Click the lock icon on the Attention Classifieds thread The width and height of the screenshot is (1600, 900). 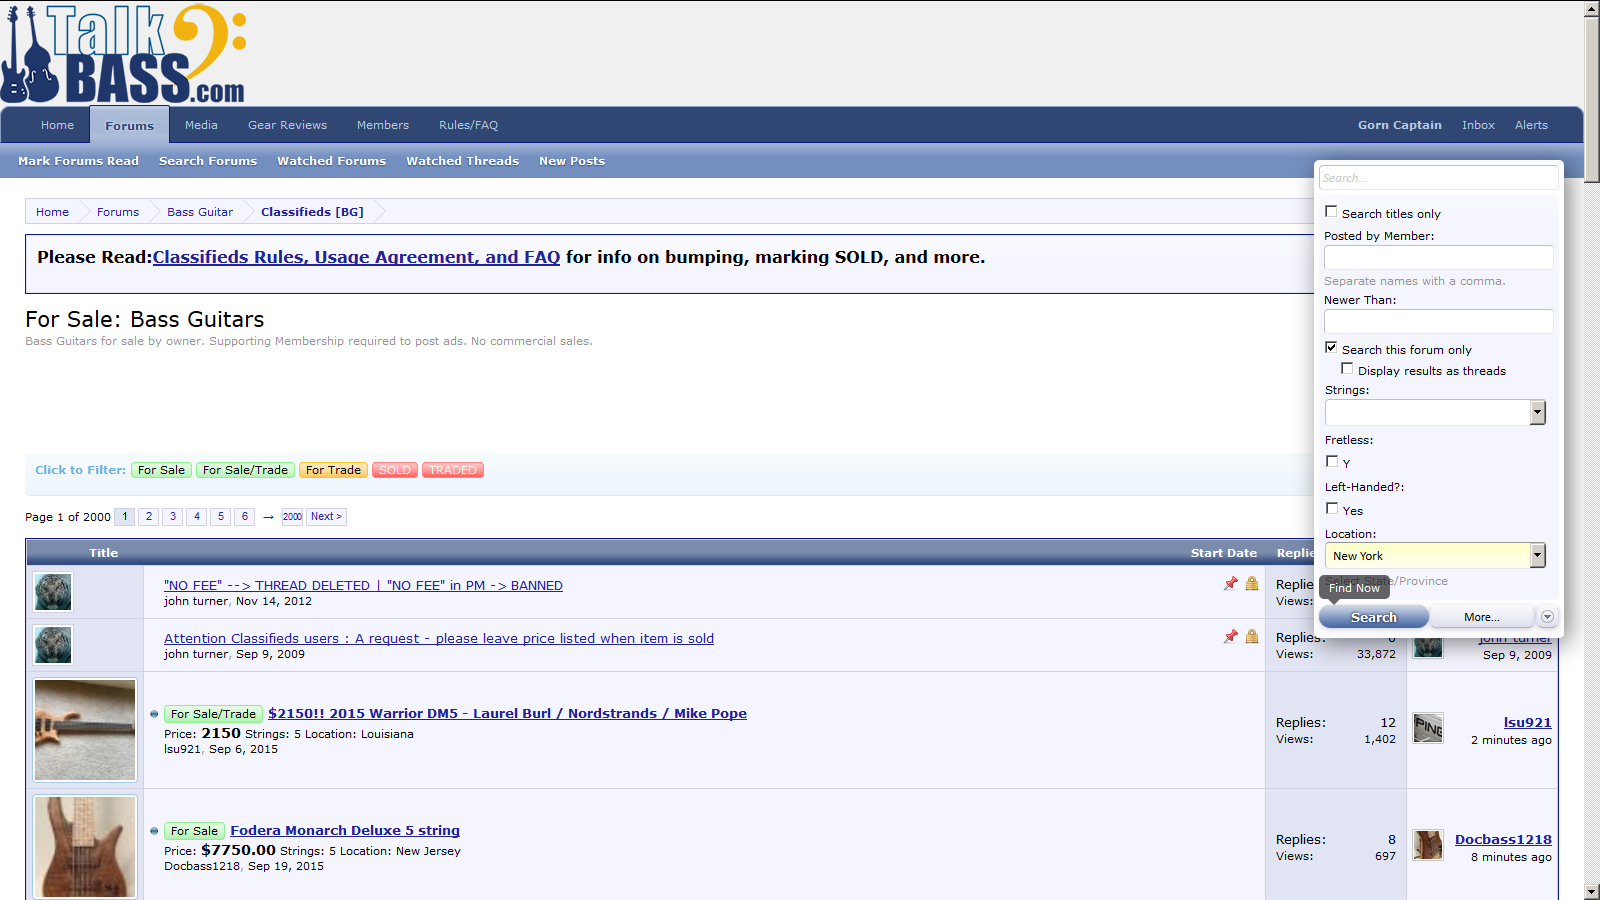[x=1252, y=637]
